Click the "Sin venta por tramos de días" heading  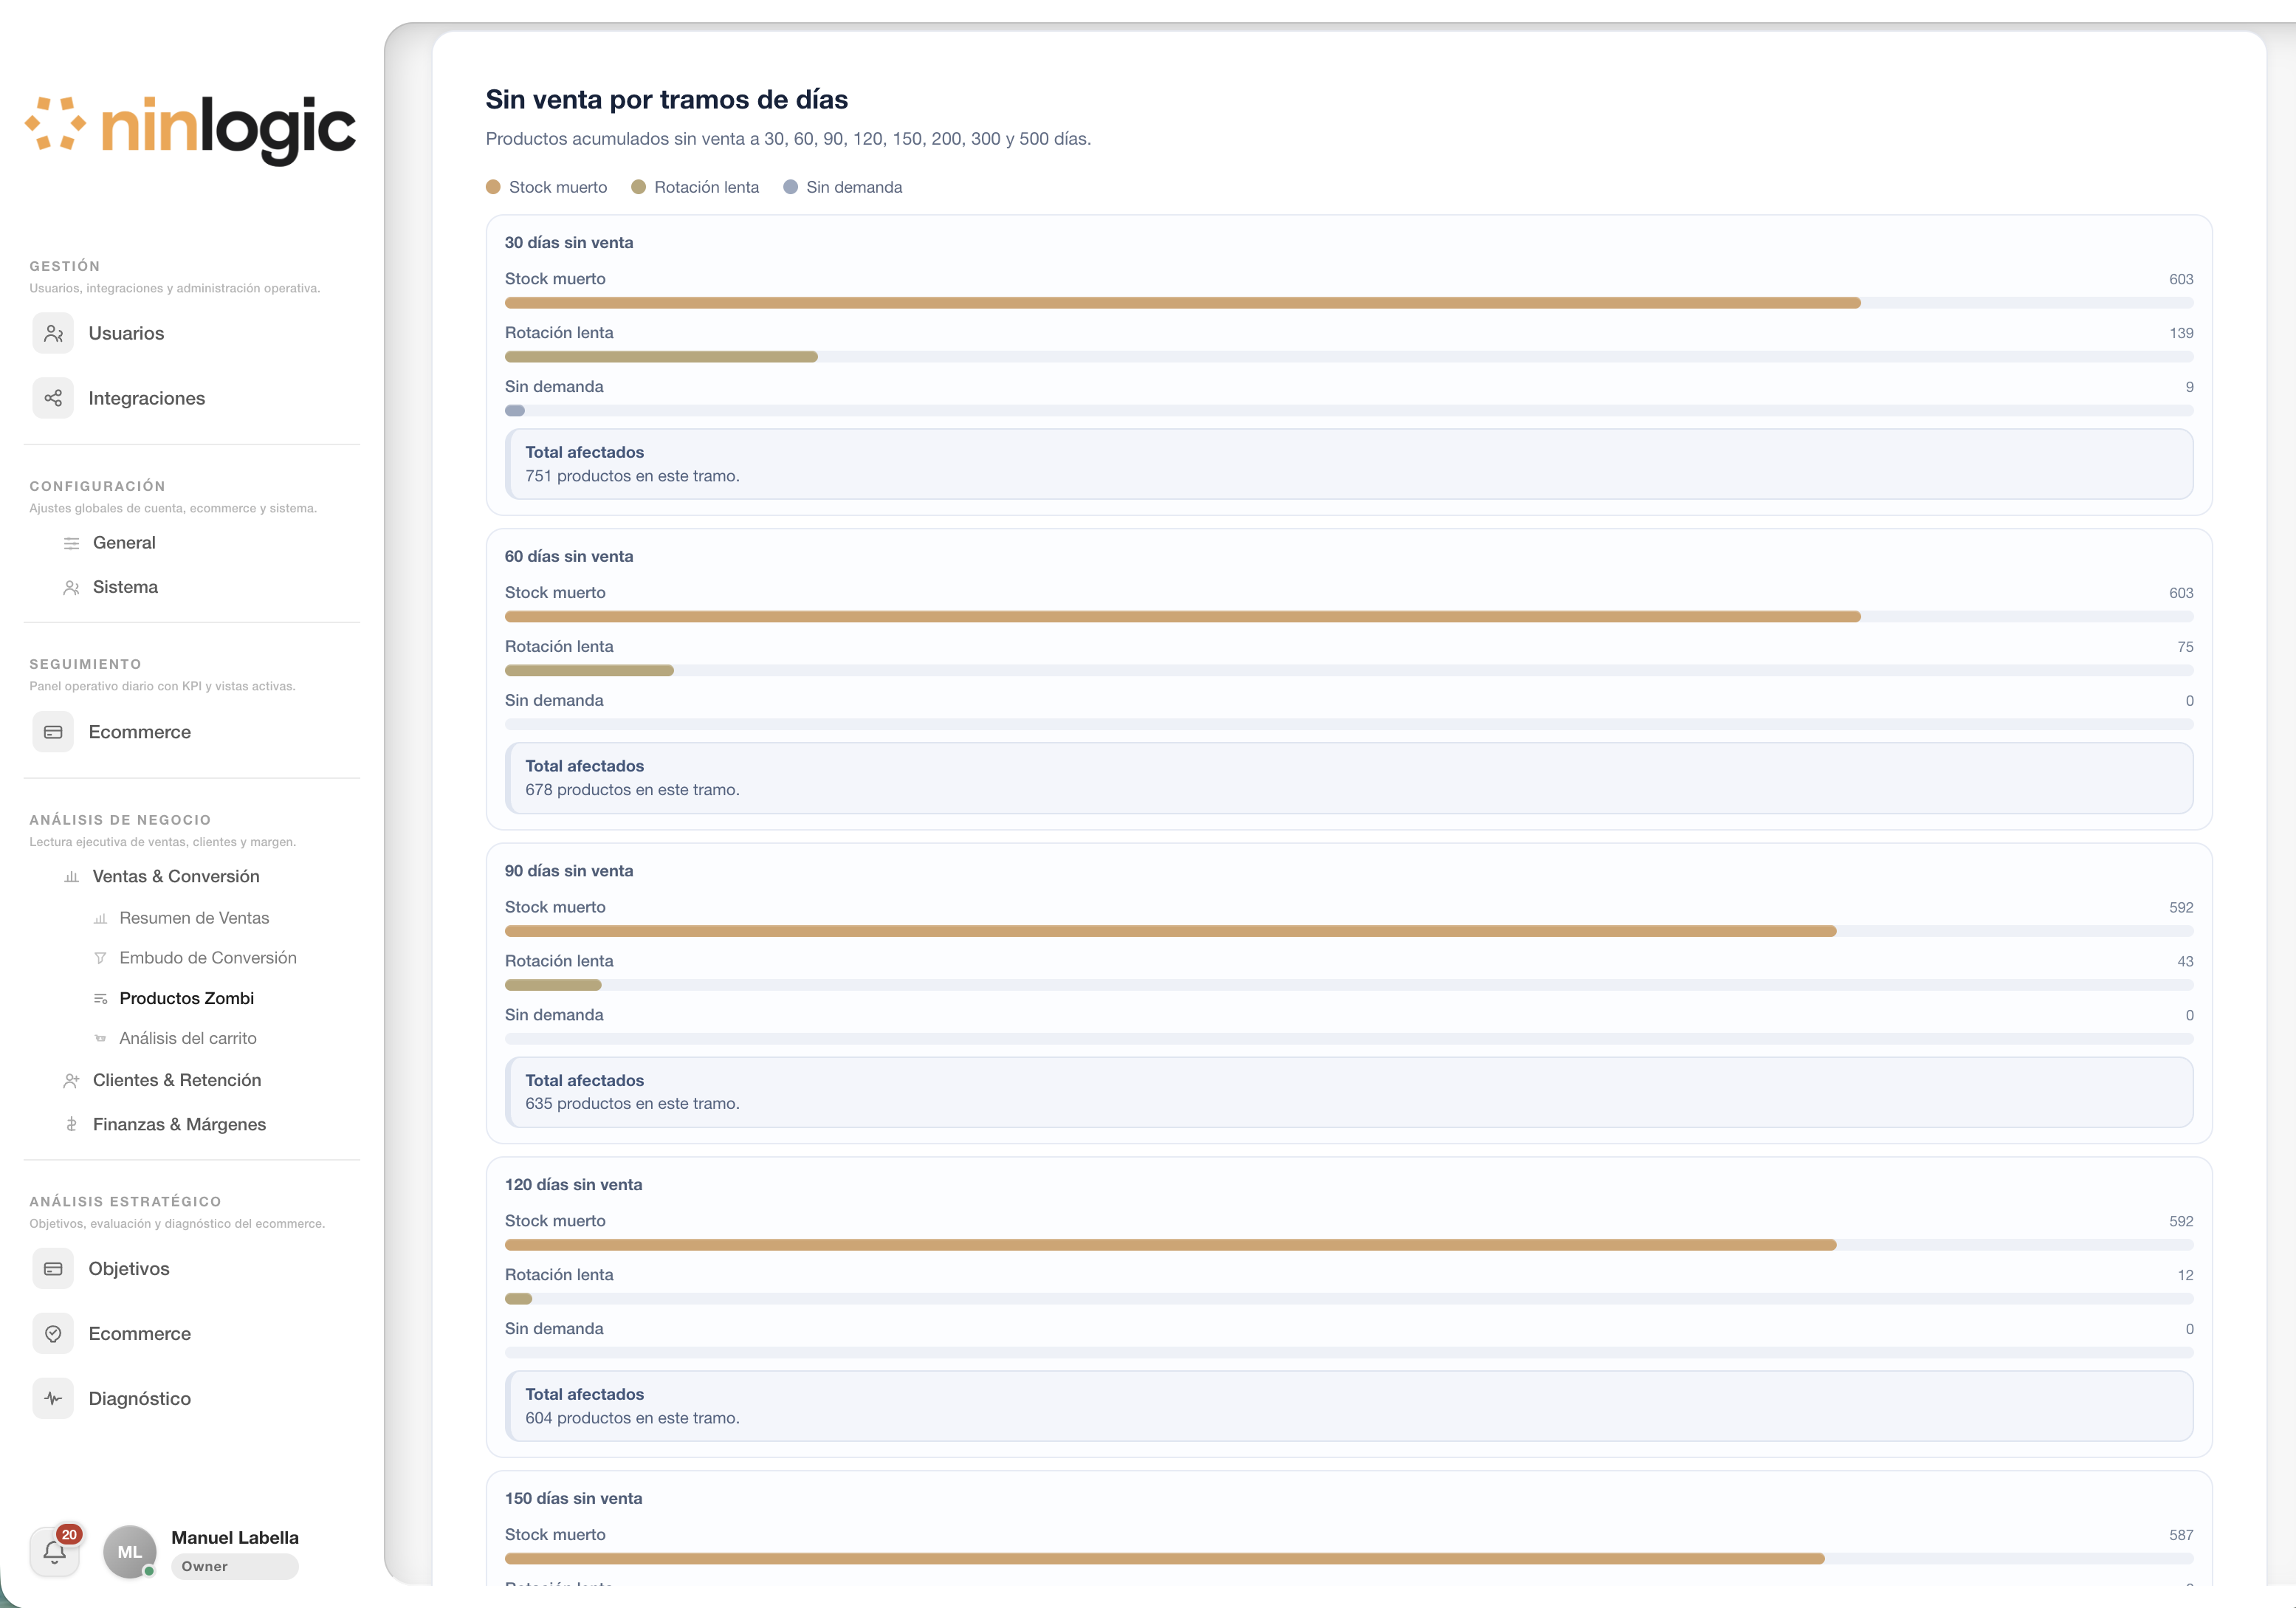click(x=667, y=100)
